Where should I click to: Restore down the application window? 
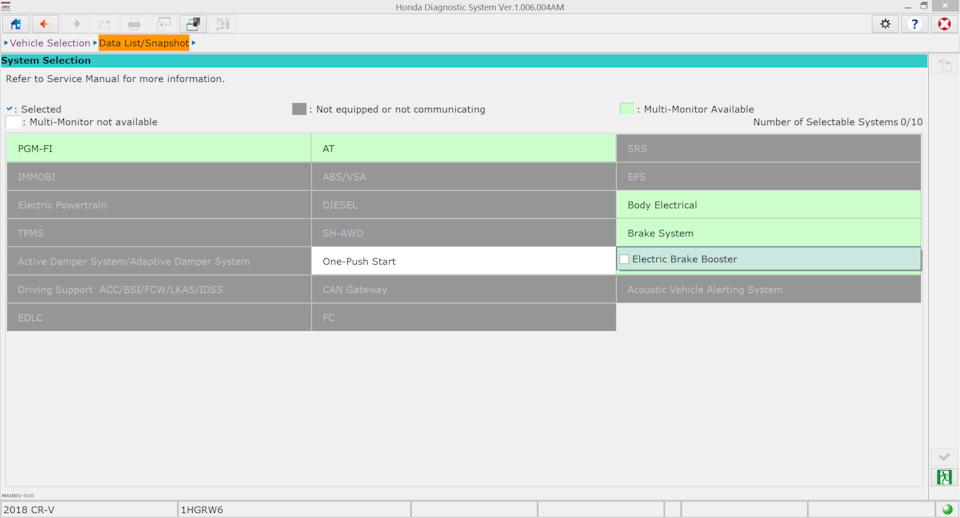(924, 6)
